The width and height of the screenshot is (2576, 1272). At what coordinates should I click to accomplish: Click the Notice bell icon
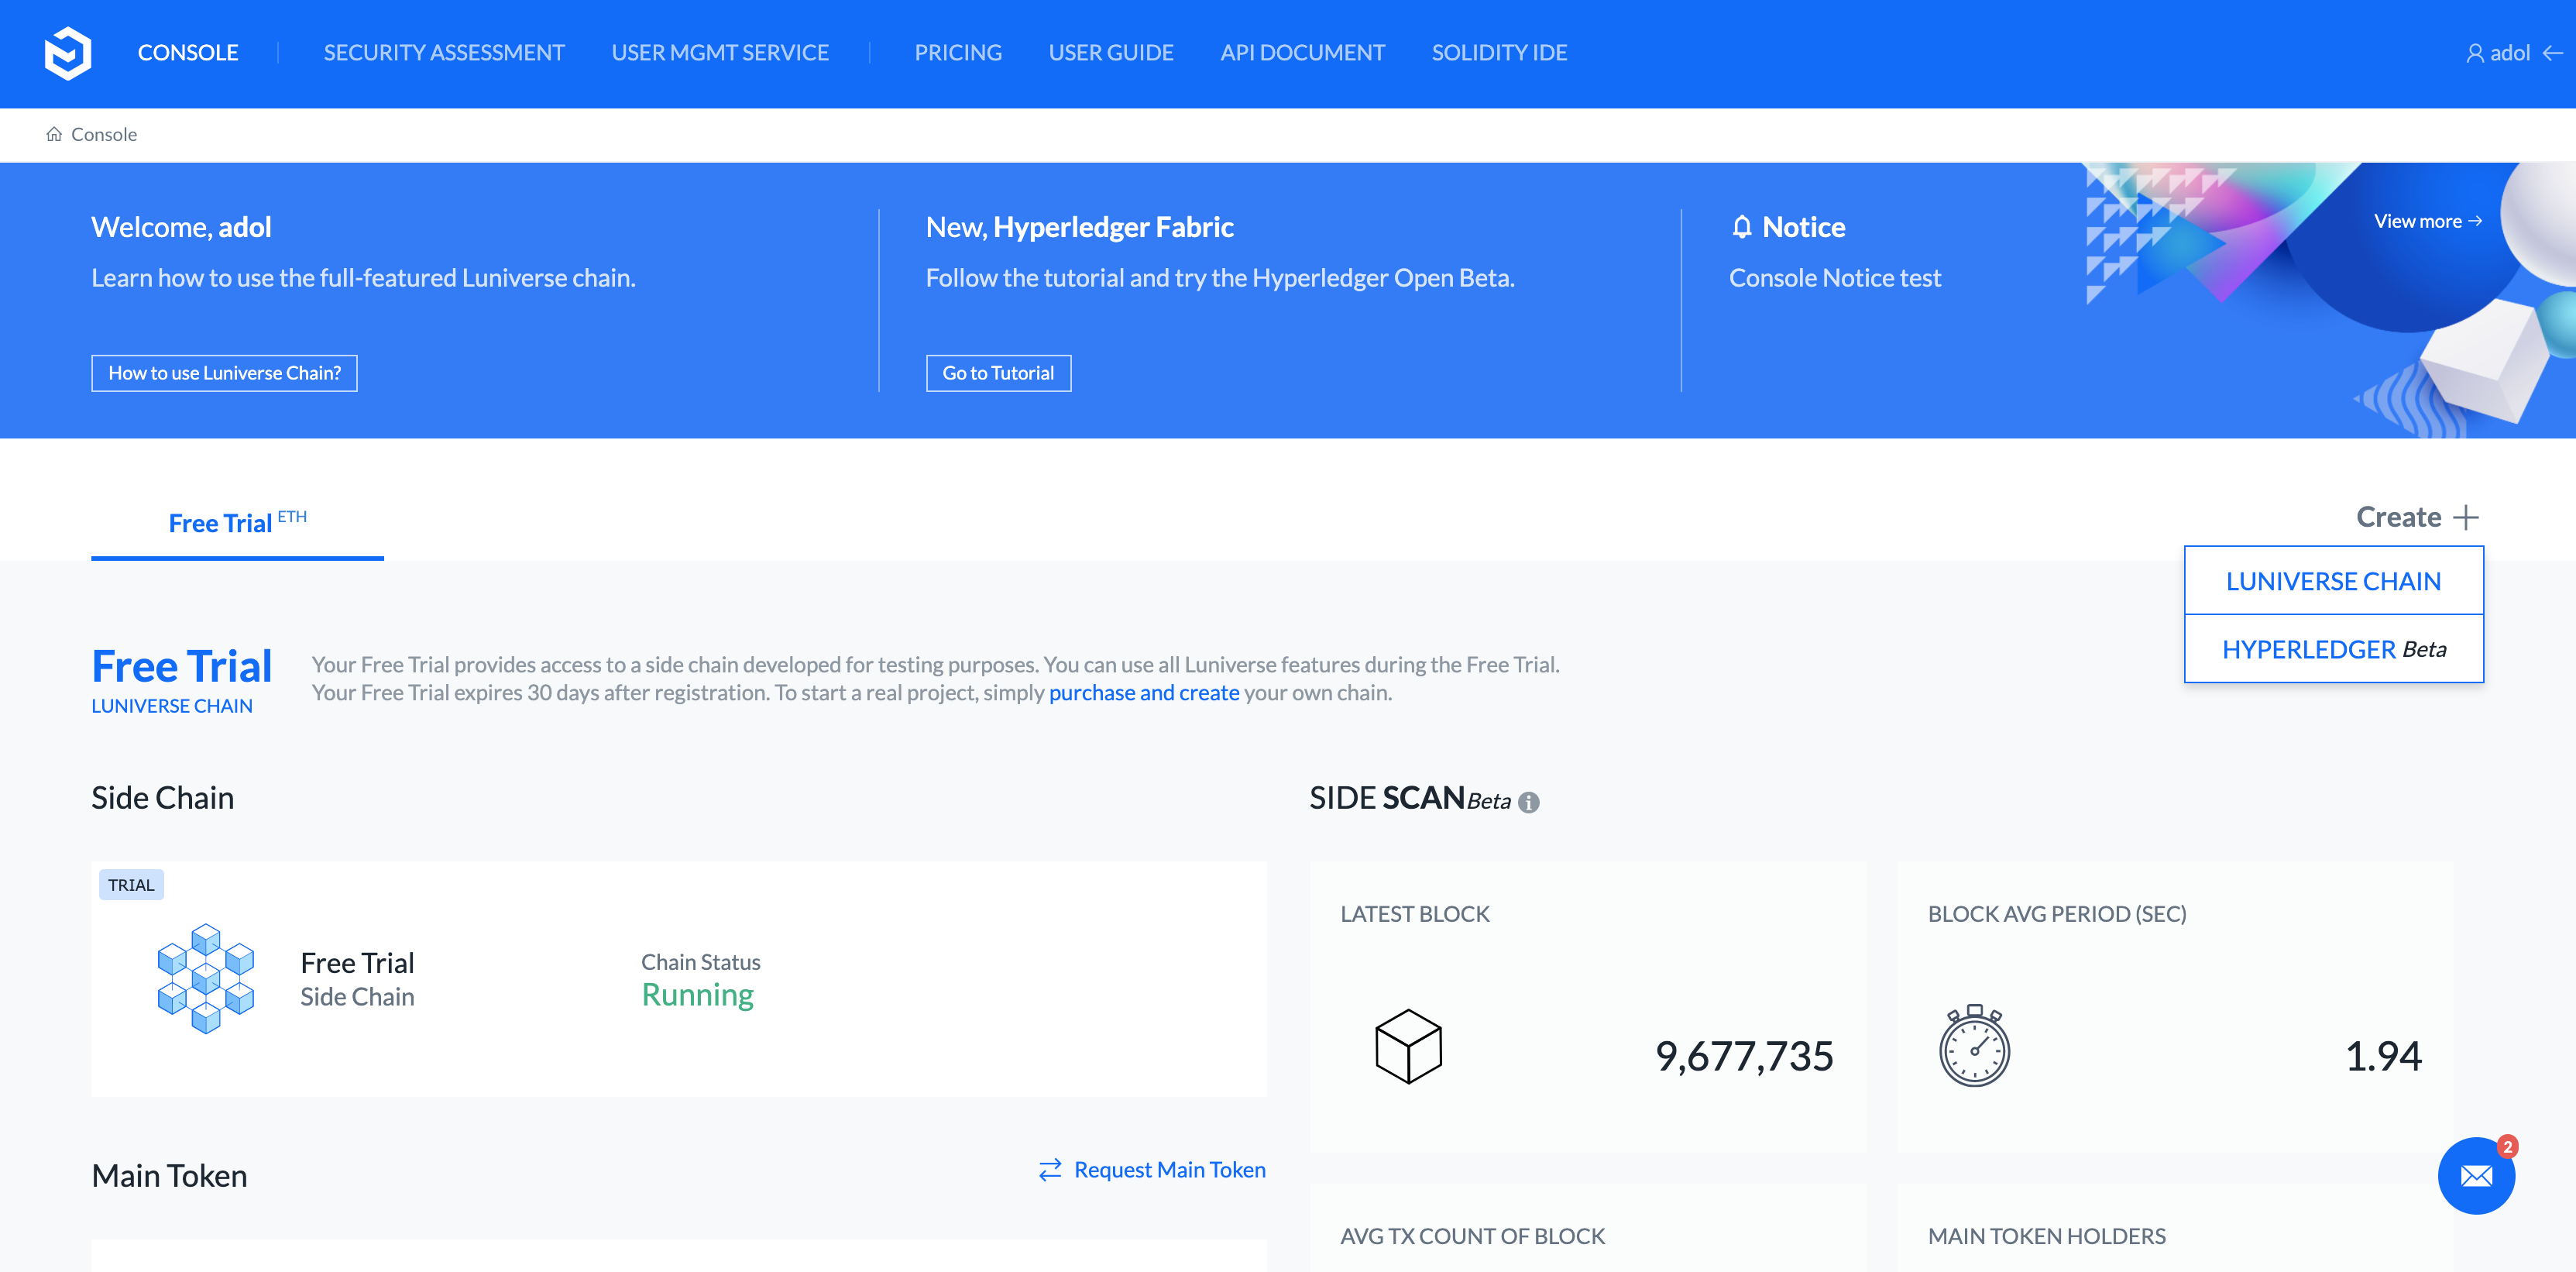1741,227
